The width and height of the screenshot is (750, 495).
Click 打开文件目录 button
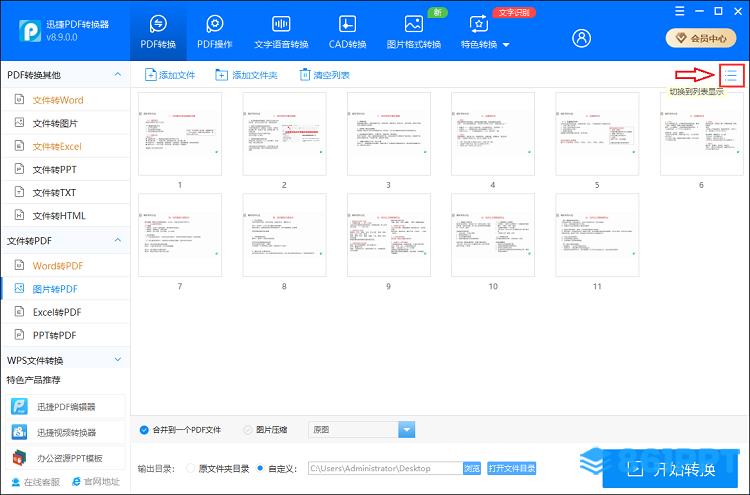pos(511,468)
